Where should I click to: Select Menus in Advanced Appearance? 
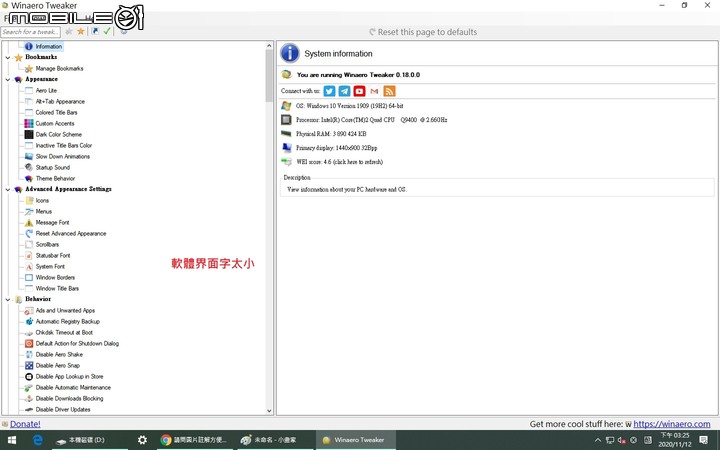(44, 212)
